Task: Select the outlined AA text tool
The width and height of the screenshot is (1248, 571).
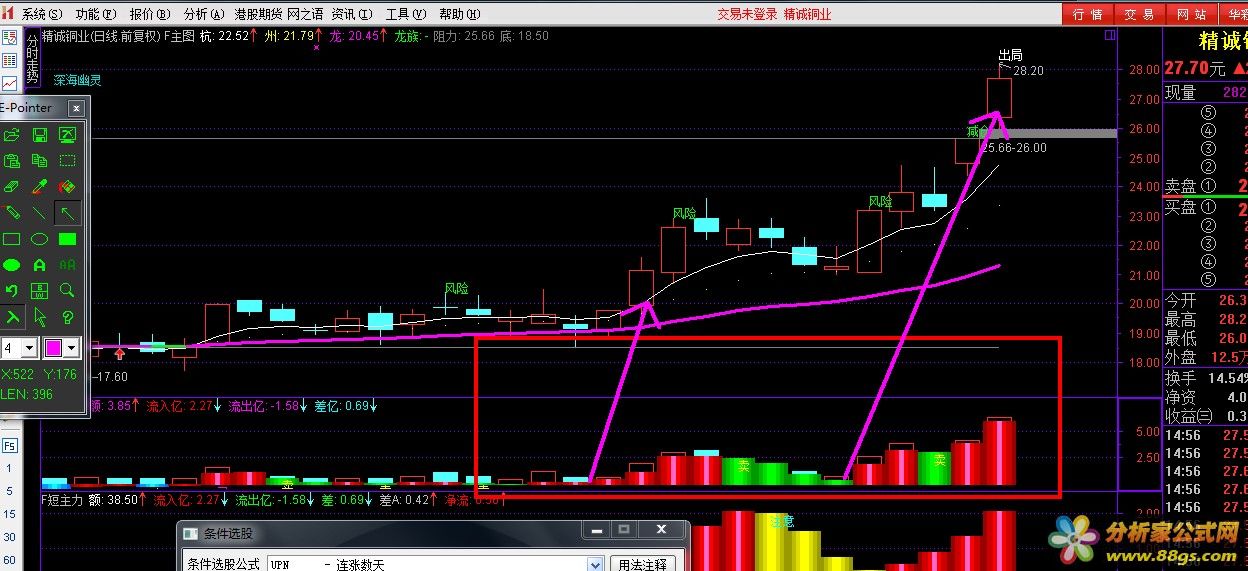Action: (x=67, y=265)
